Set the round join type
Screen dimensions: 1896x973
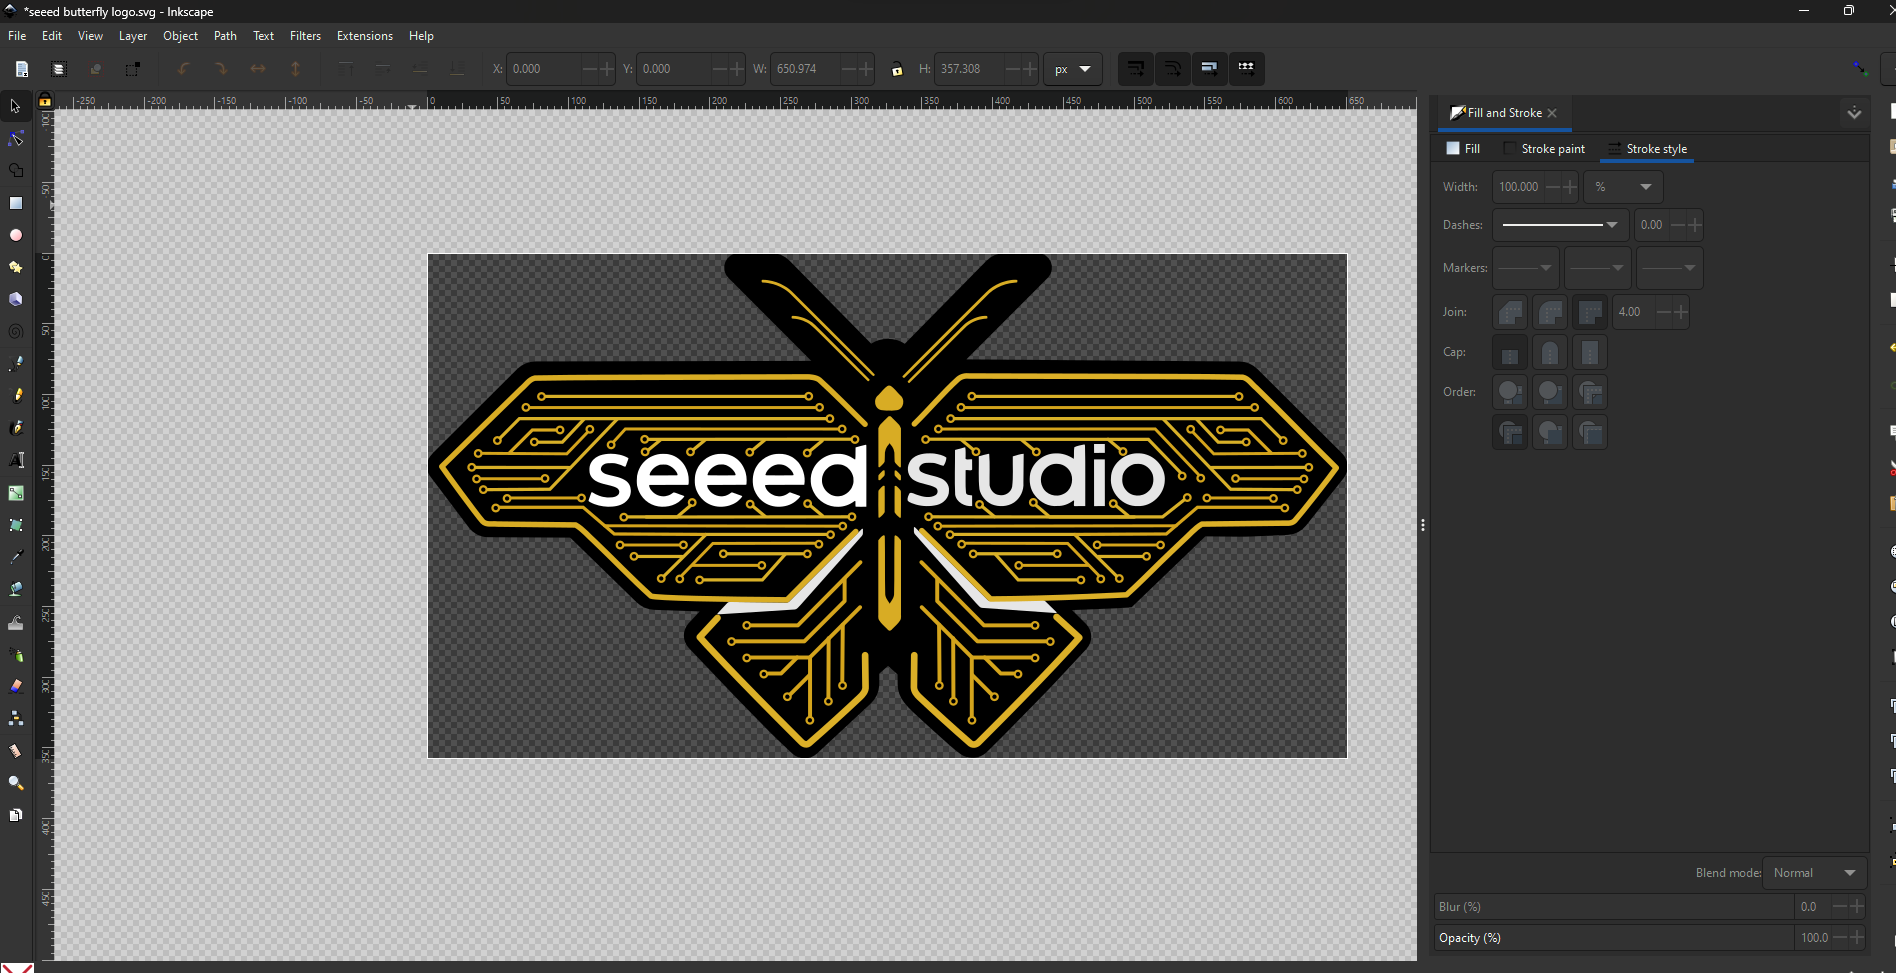(1550, 312)
